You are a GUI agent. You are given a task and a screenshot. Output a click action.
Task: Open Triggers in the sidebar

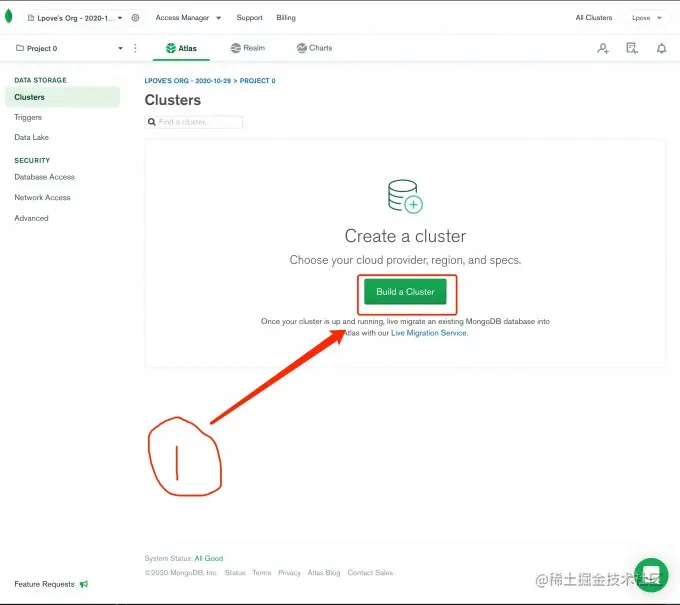(x=28, y=117)
